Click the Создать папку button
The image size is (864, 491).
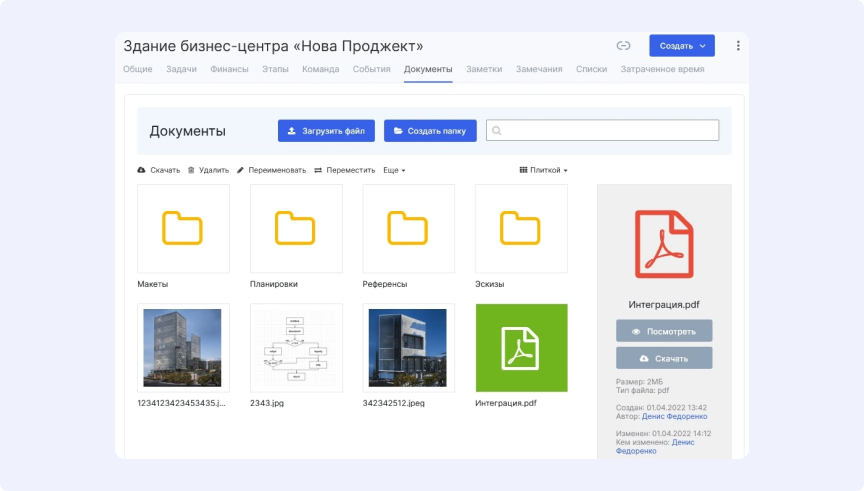click(430, 131)
